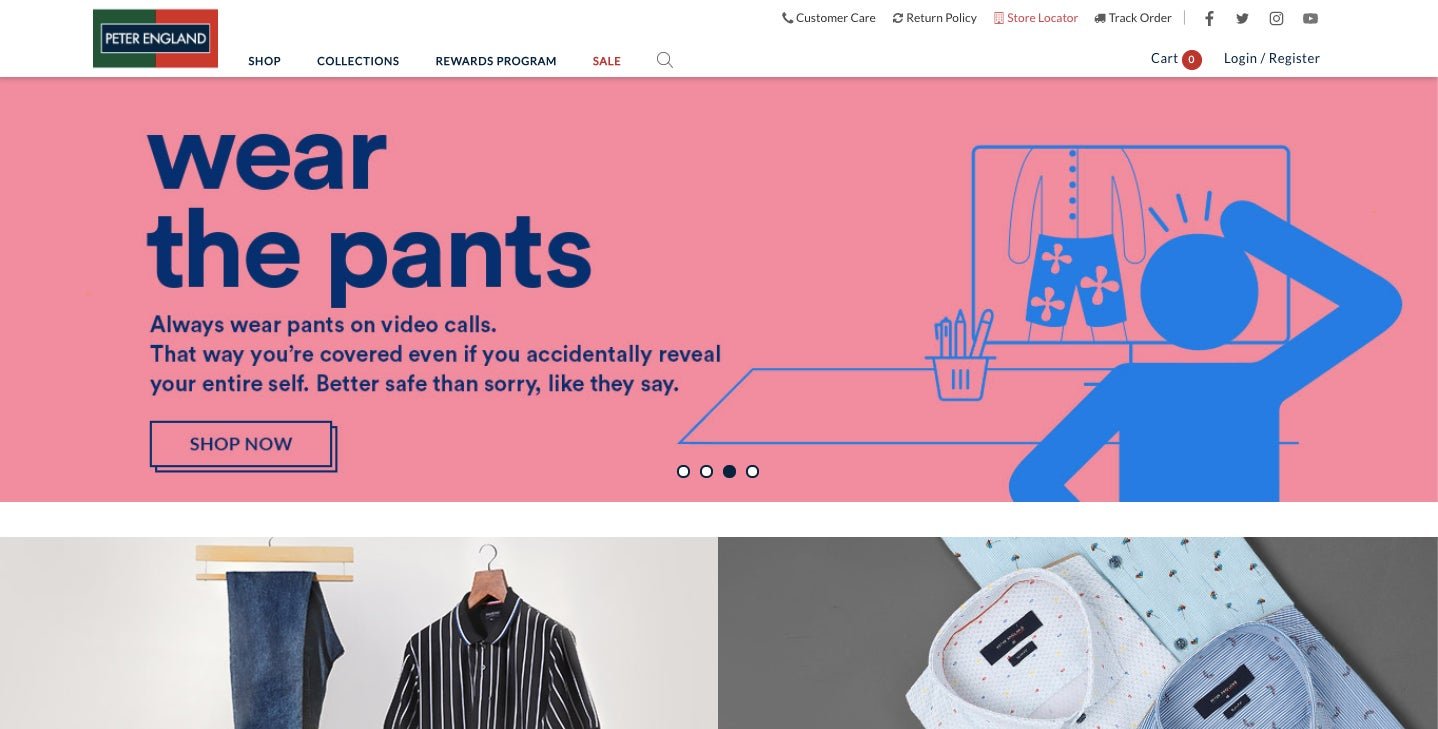The image size is (1438, 729).
Task: Click the SHOP NOW button
Action: [x=241, y=444]
